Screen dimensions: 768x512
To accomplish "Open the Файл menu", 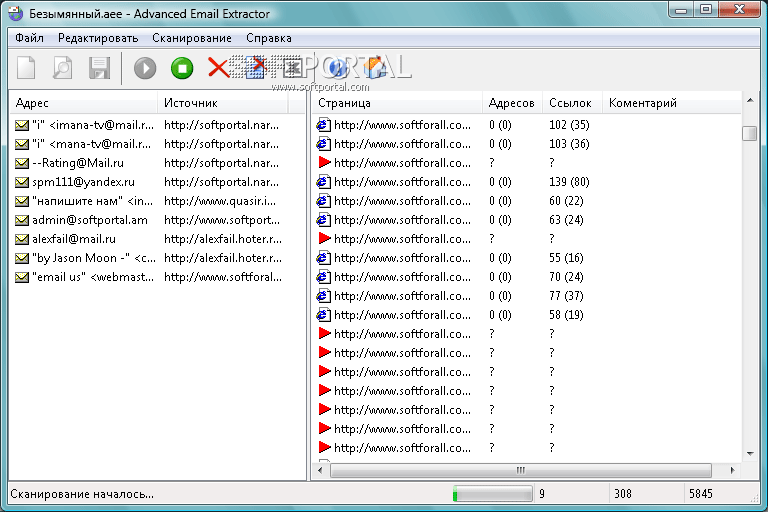I will (29, 38).
